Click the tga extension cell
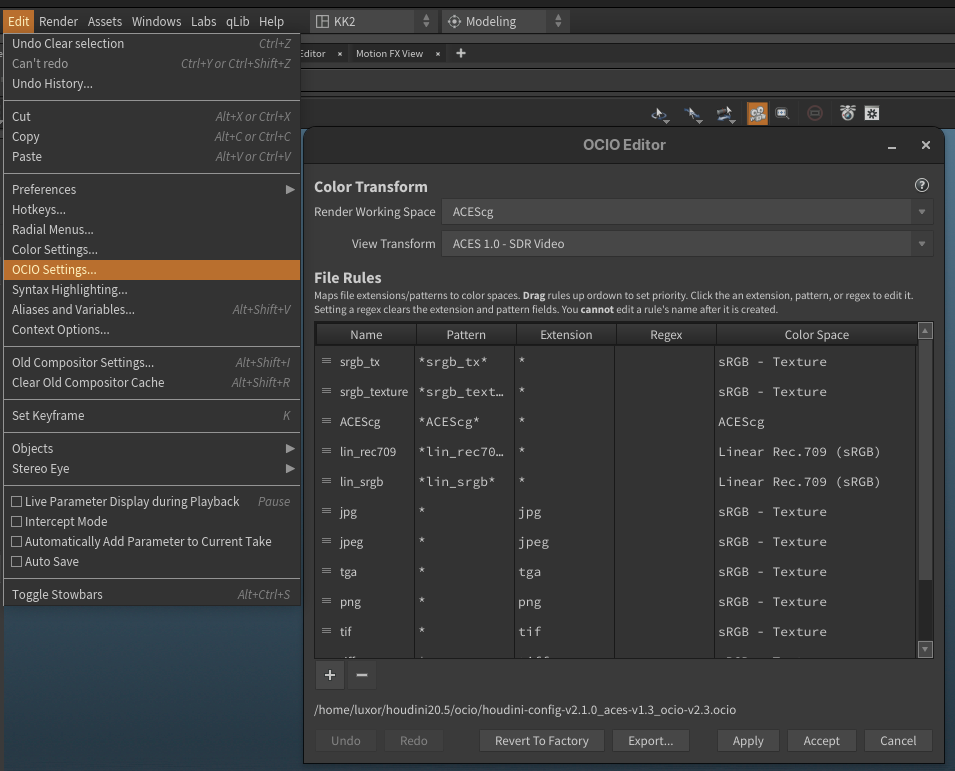 [565, 572]
